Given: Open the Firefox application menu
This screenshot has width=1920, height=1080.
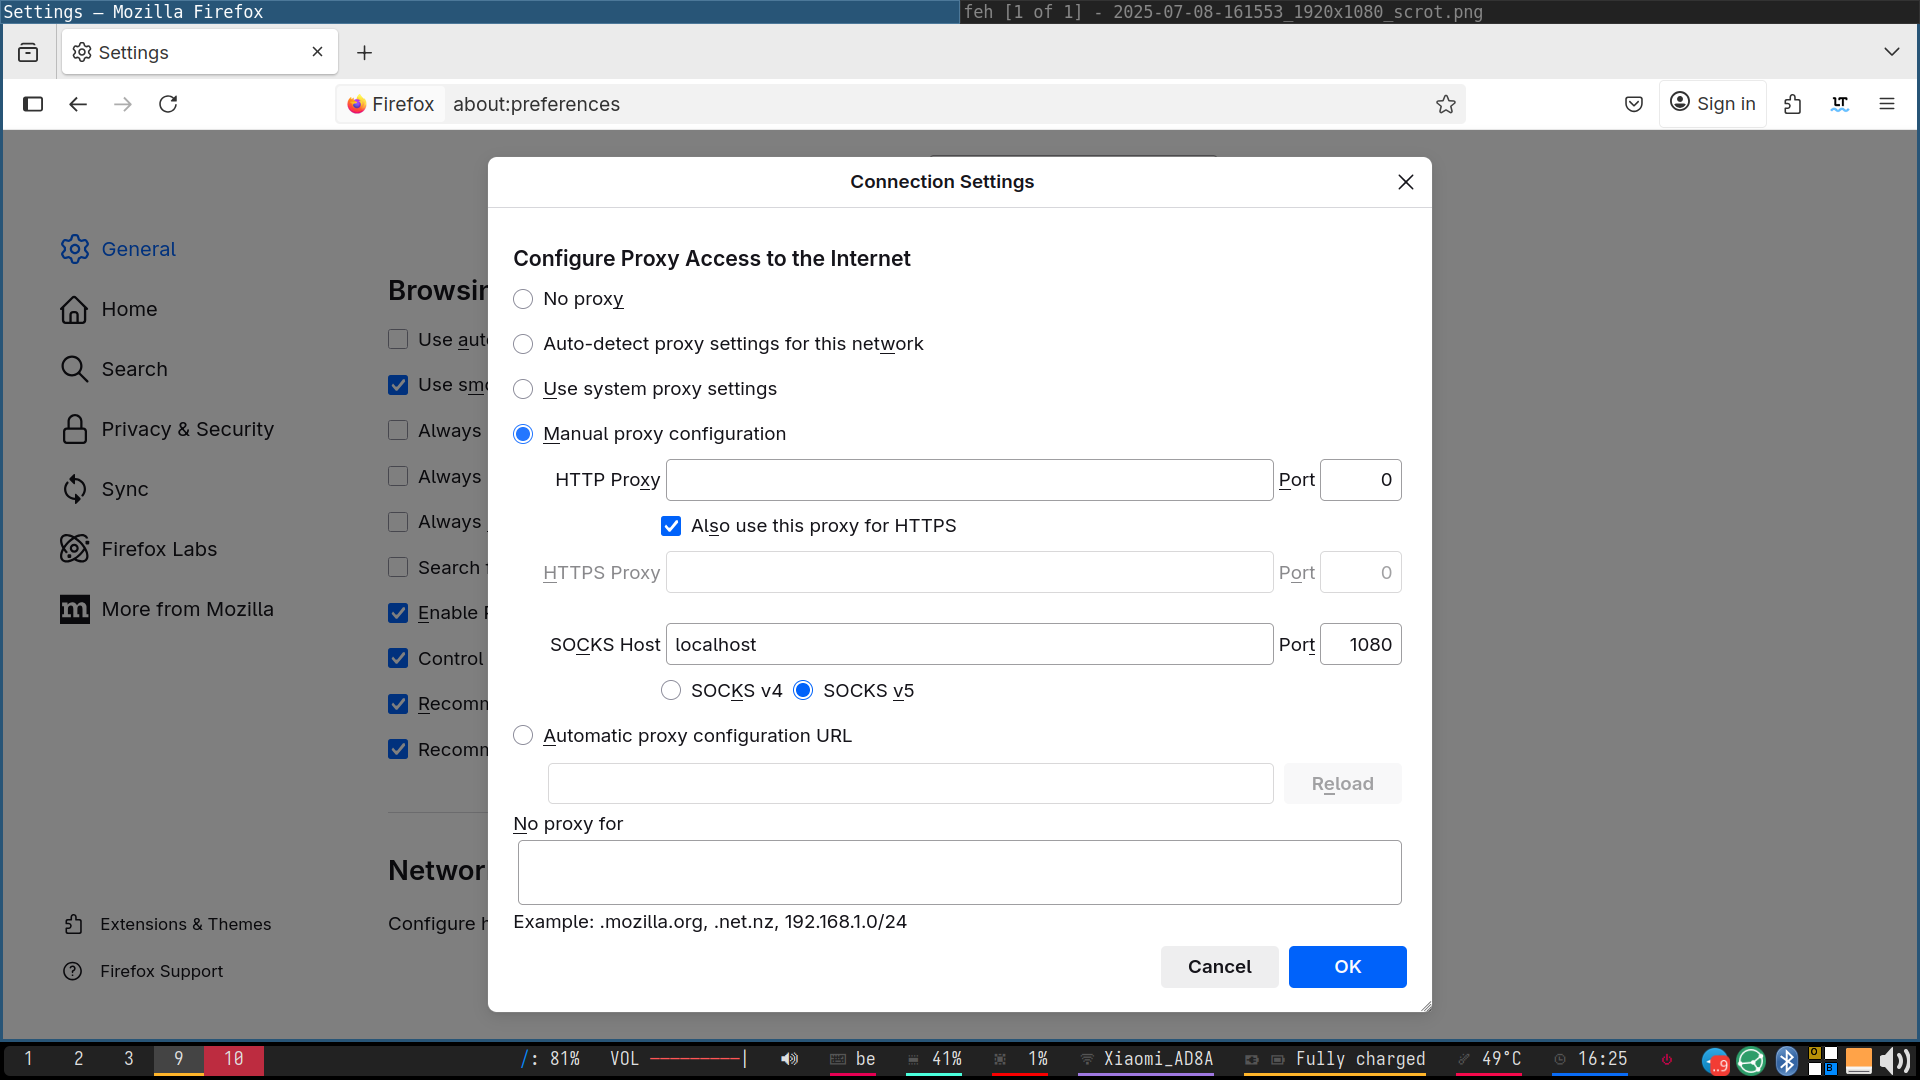Looking at the screenshot, I should [x=1887, y=104].
